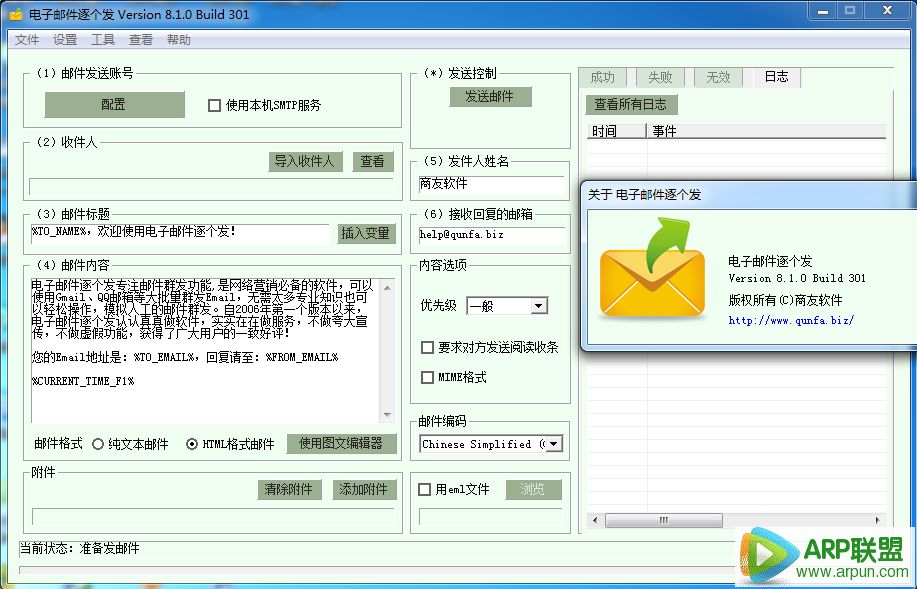This screenshot has width=917, height=589.
Task: Open the 查看 menu
Action: pyautogui.click(x=141, y=40)
